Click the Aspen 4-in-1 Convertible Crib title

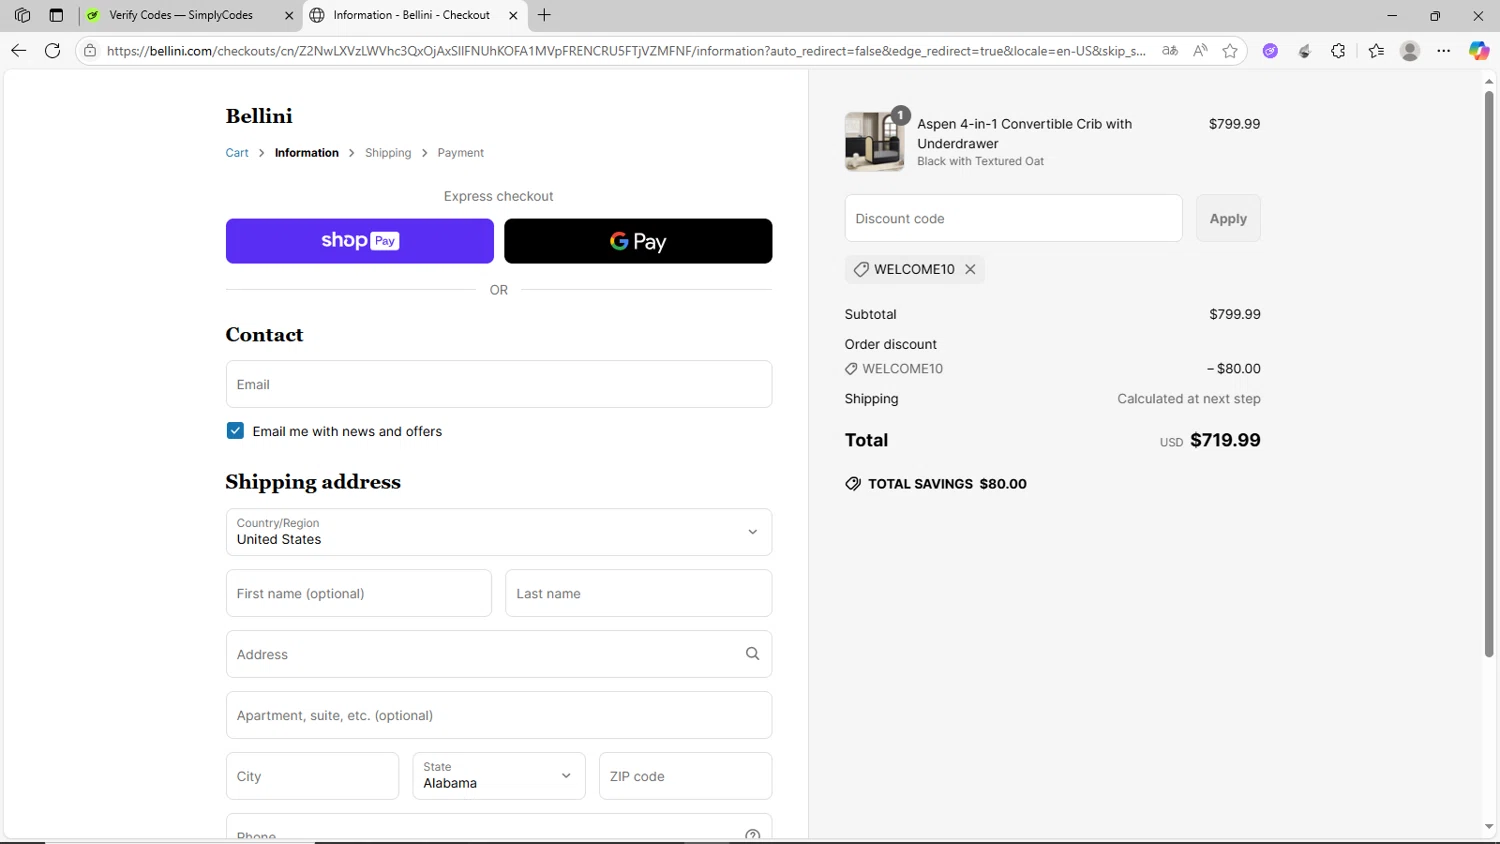pos(1025,134)
